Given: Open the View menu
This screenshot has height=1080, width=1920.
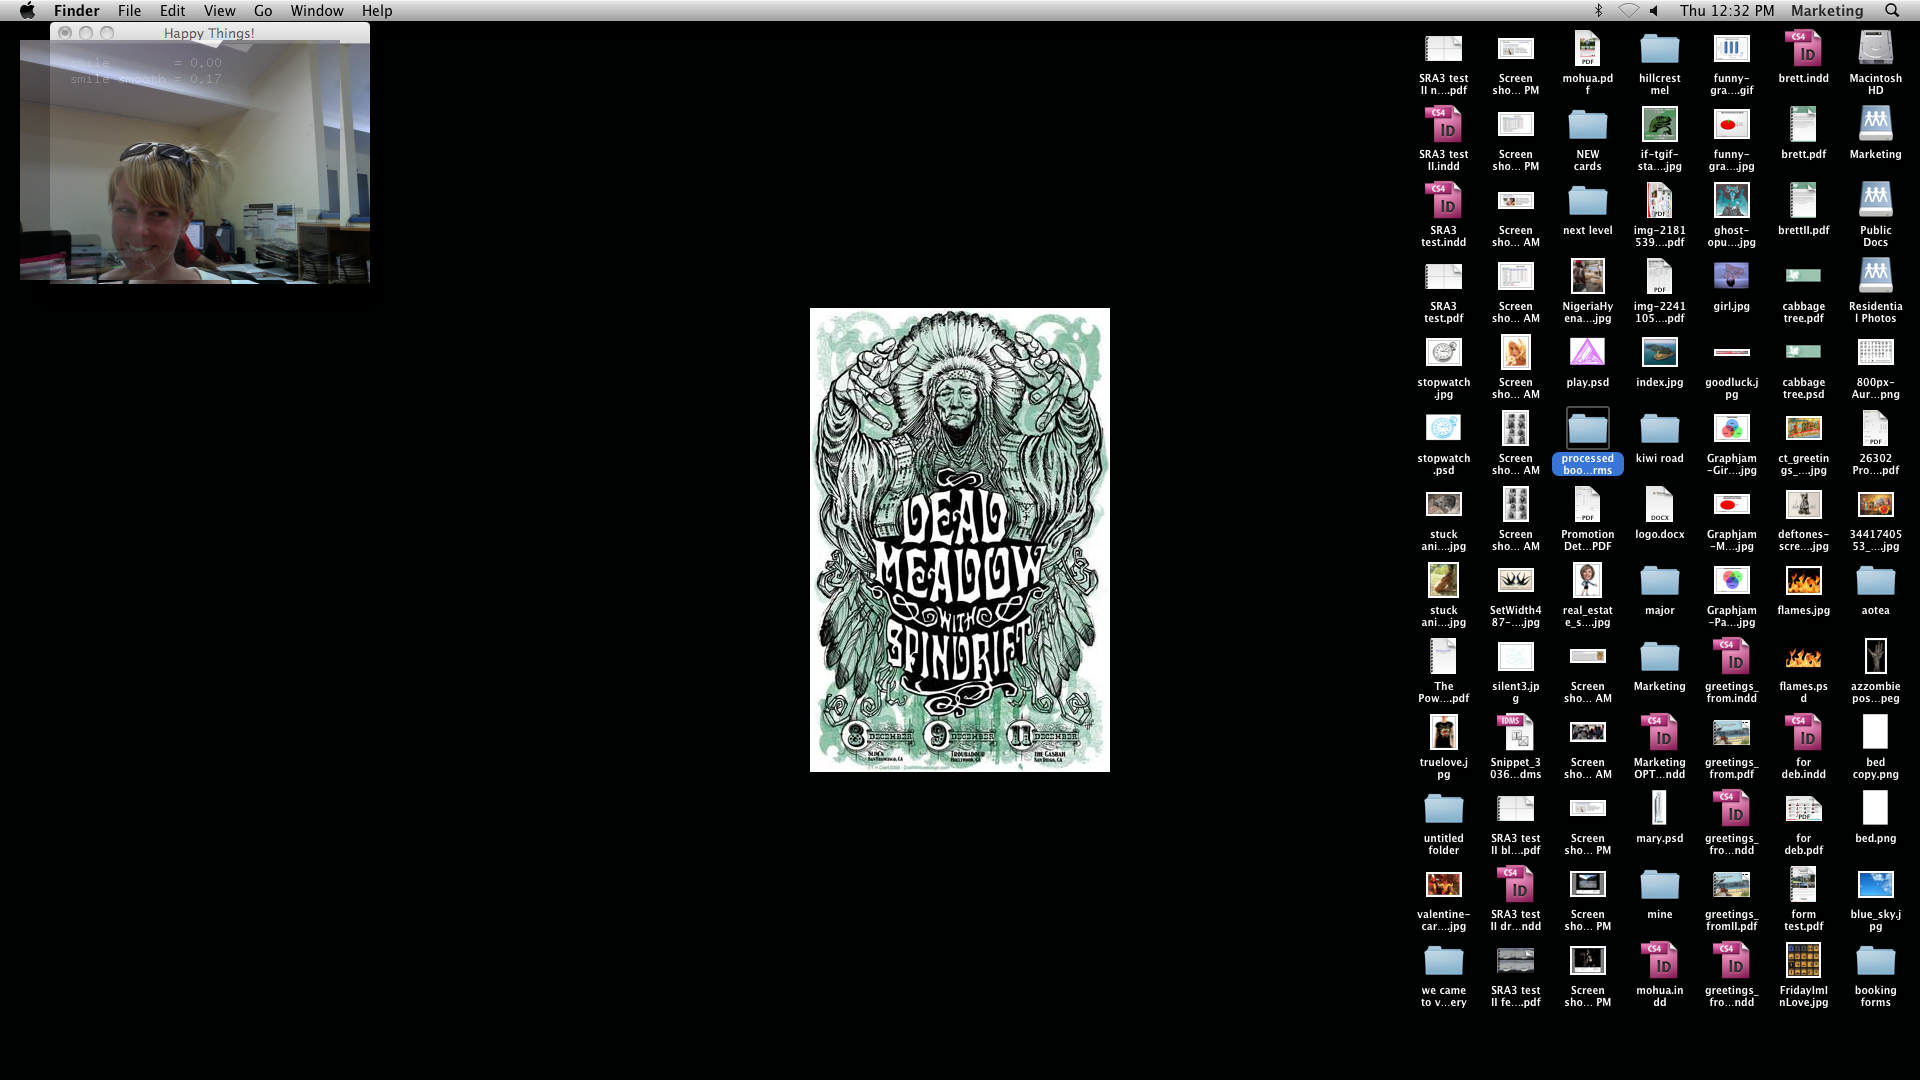Looking at the screenshot, I should (219, 10).
